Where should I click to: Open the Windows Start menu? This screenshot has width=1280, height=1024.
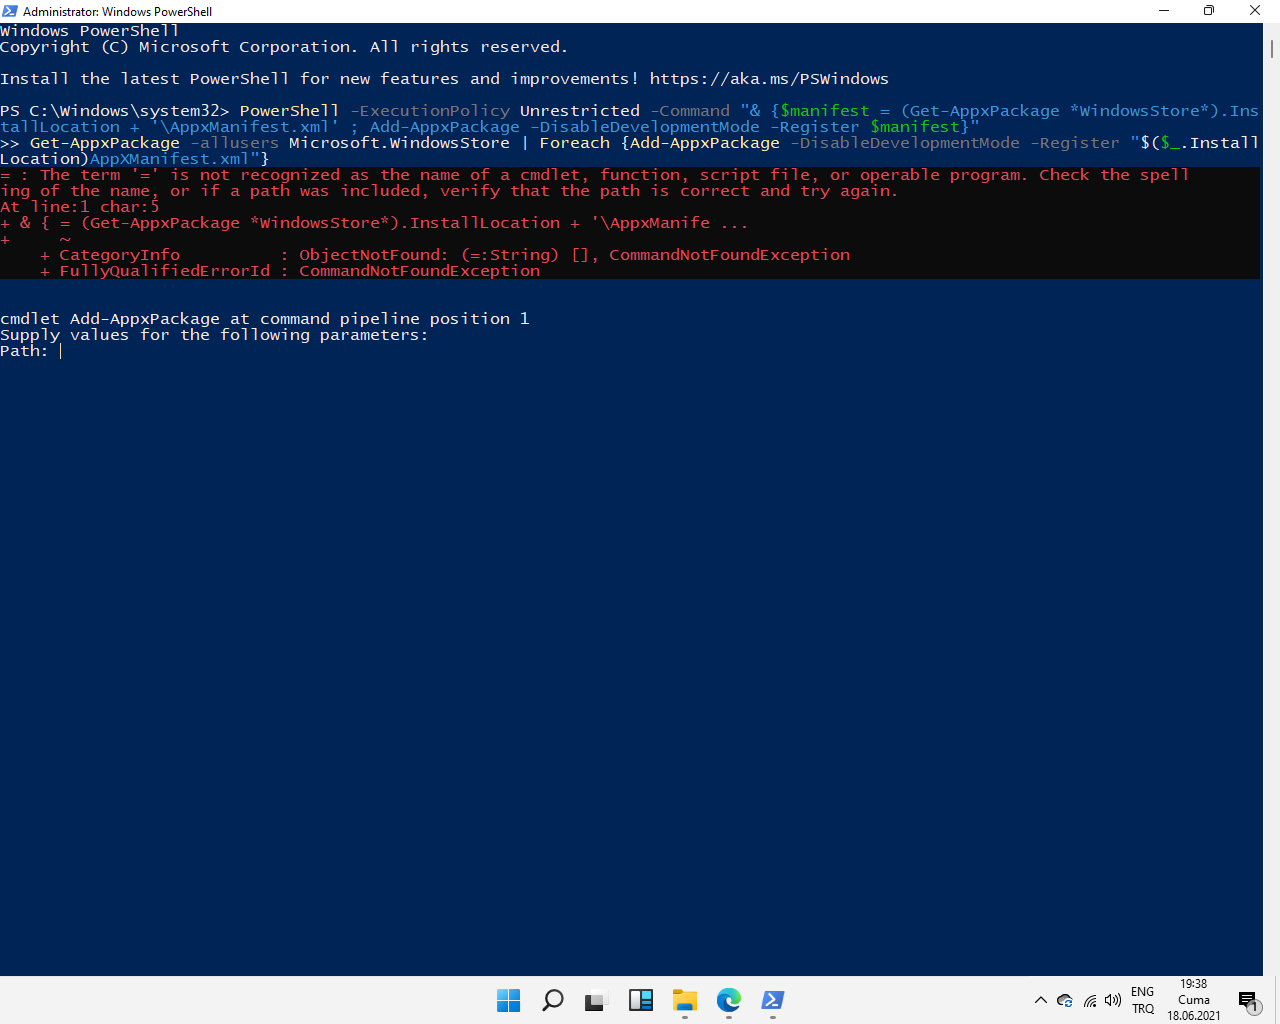click(x=508, y=1000)
